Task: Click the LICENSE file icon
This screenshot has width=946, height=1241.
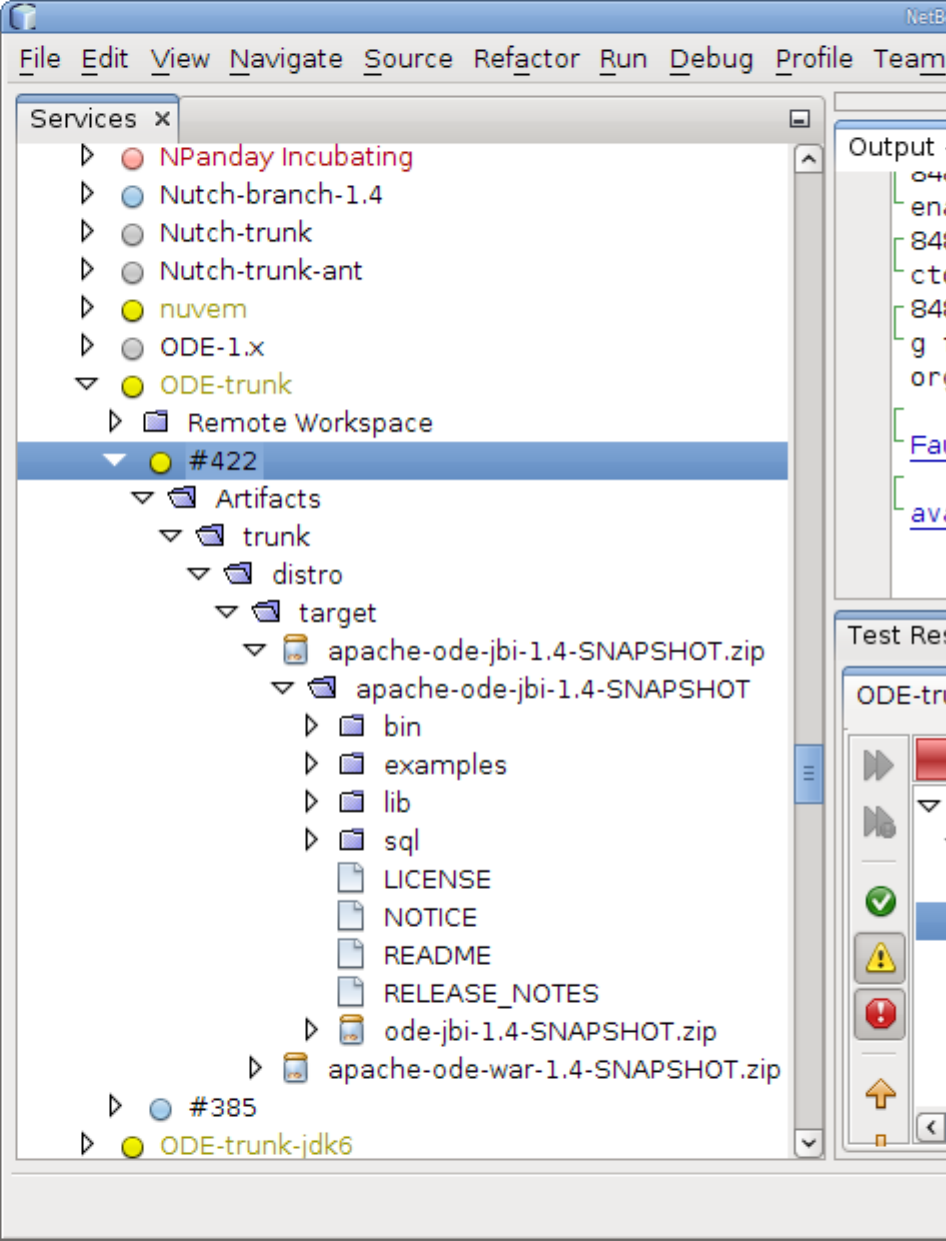Action: [350, 878]
